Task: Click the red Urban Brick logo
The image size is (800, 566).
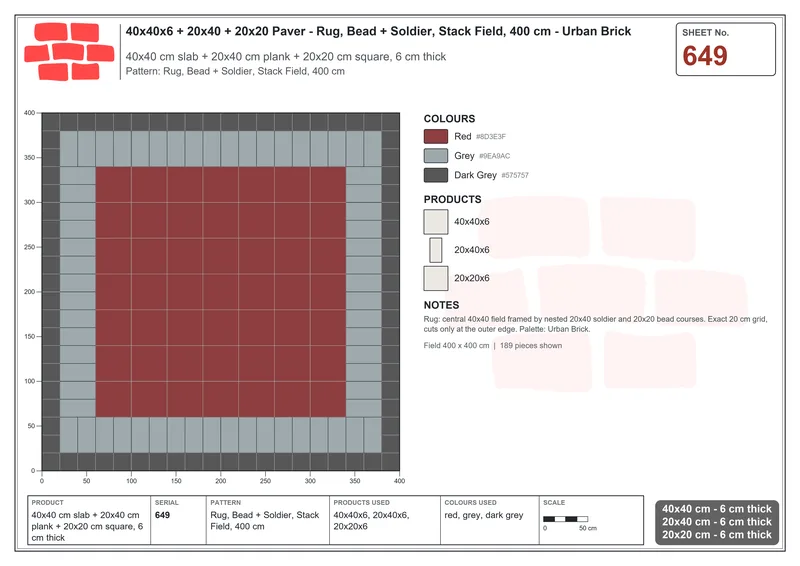Action: pyautogui.click(x=69, y=51)
